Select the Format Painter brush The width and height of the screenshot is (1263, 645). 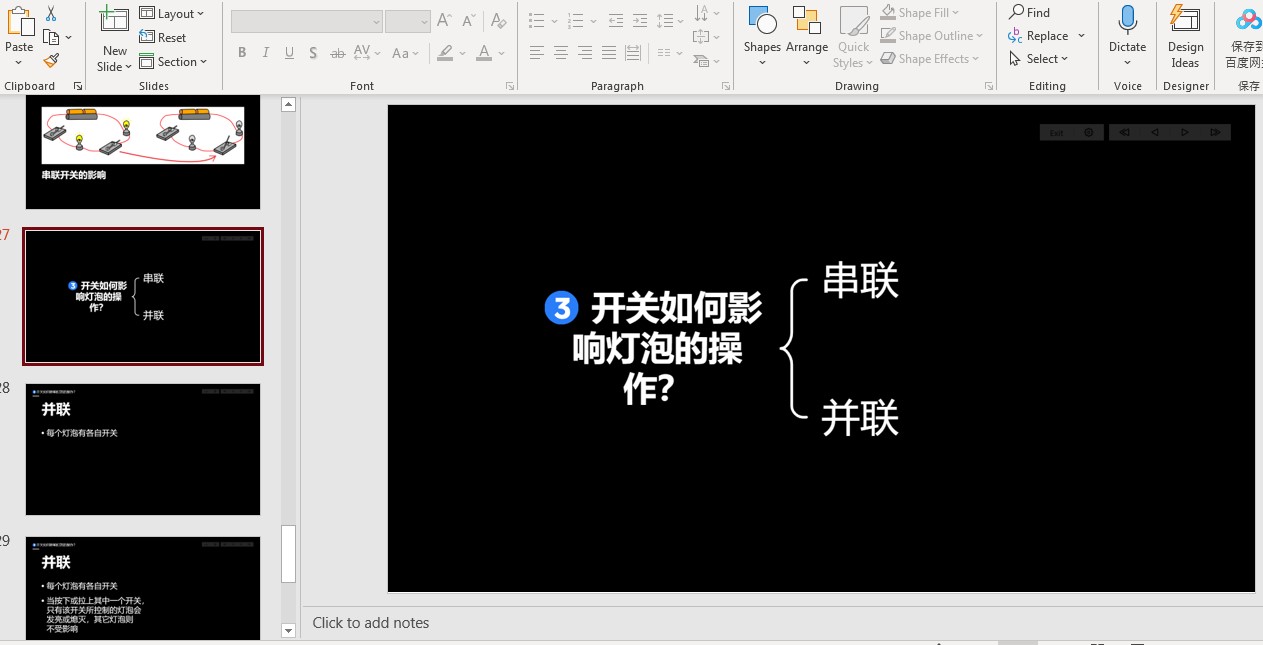click(x=51, y=61)
